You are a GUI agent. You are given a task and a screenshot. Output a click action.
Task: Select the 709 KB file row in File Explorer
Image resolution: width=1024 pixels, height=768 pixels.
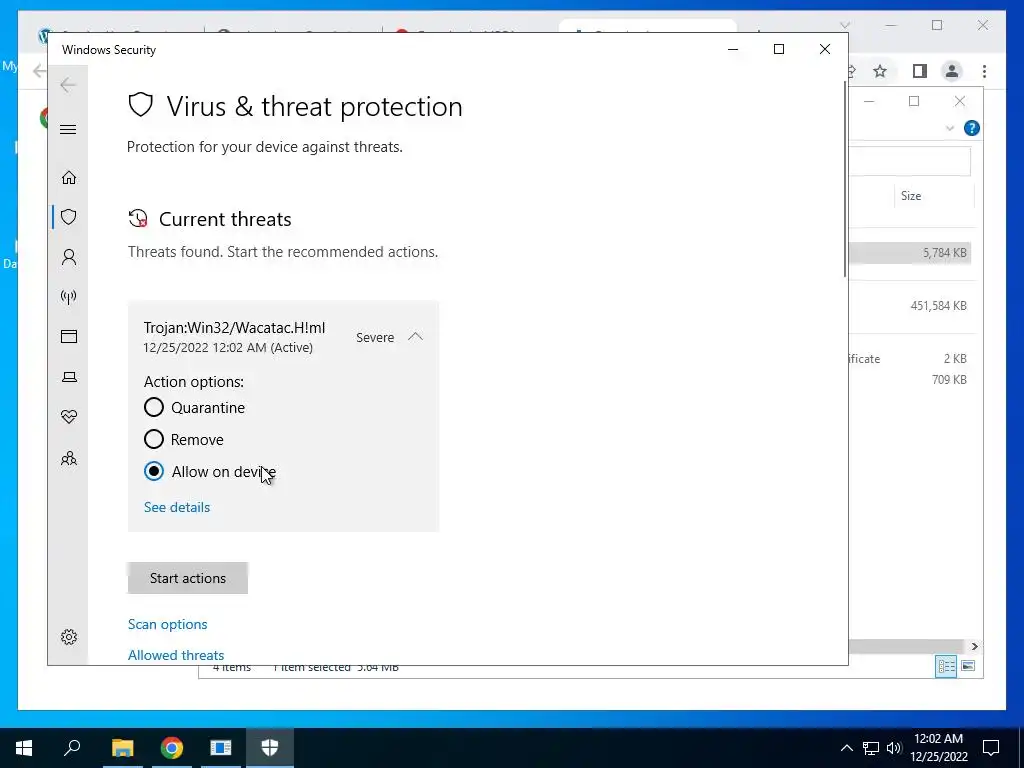tap(910, 379)
